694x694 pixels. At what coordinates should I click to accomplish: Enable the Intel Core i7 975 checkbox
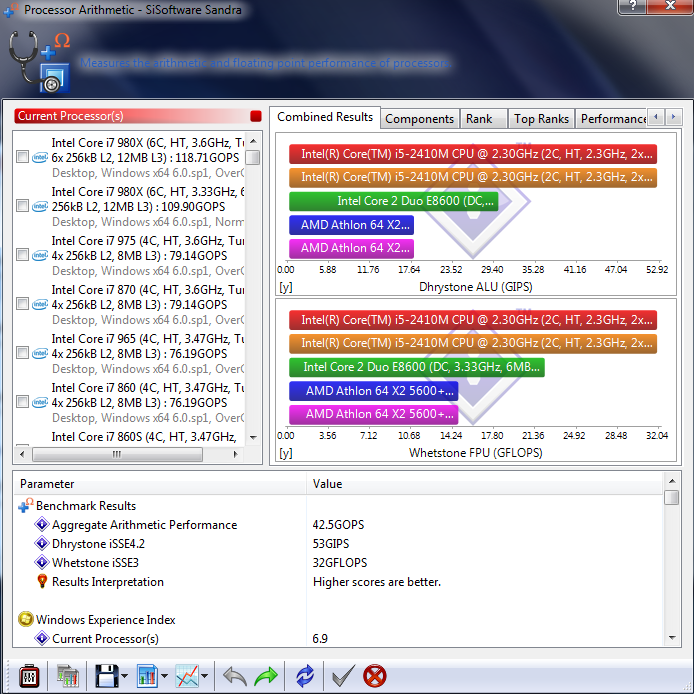coord(22,255)
